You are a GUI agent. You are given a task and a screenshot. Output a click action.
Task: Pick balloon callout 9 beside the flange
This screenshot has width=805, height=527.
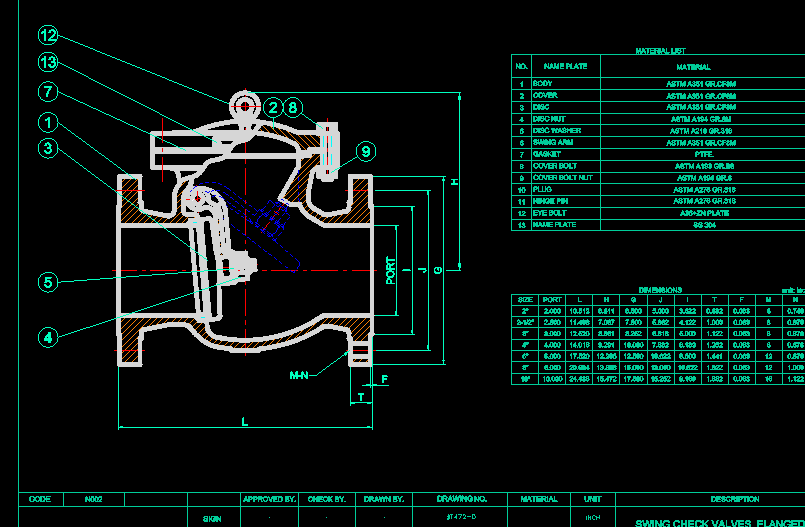366,151
